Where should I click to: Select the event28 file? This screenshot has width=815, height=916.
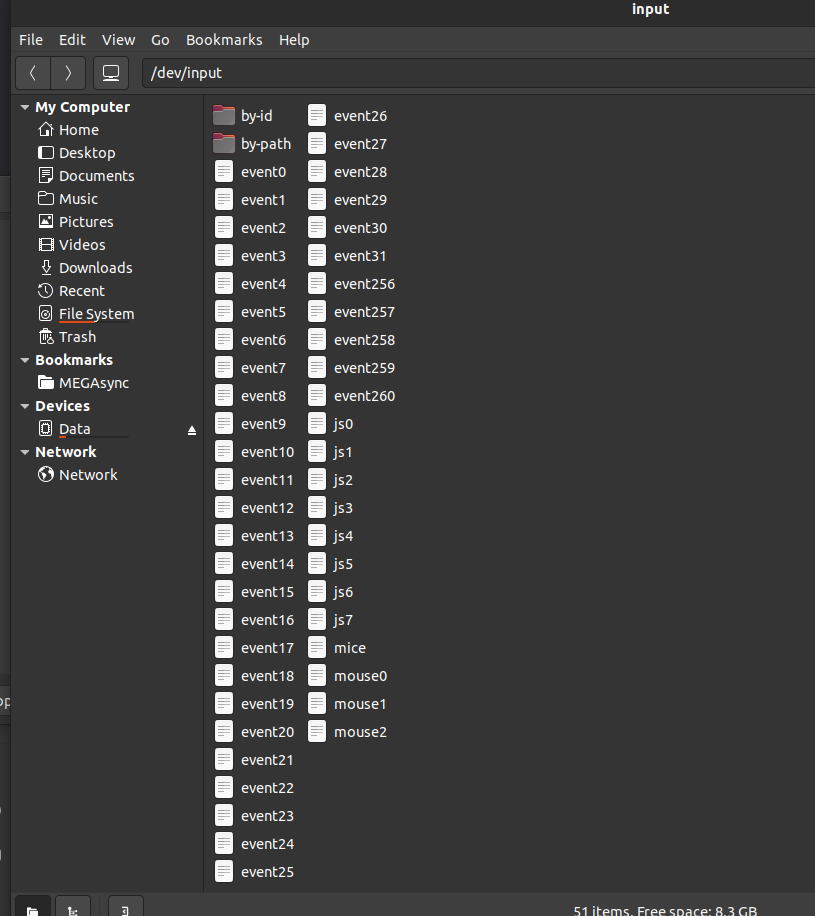[348, 172]
